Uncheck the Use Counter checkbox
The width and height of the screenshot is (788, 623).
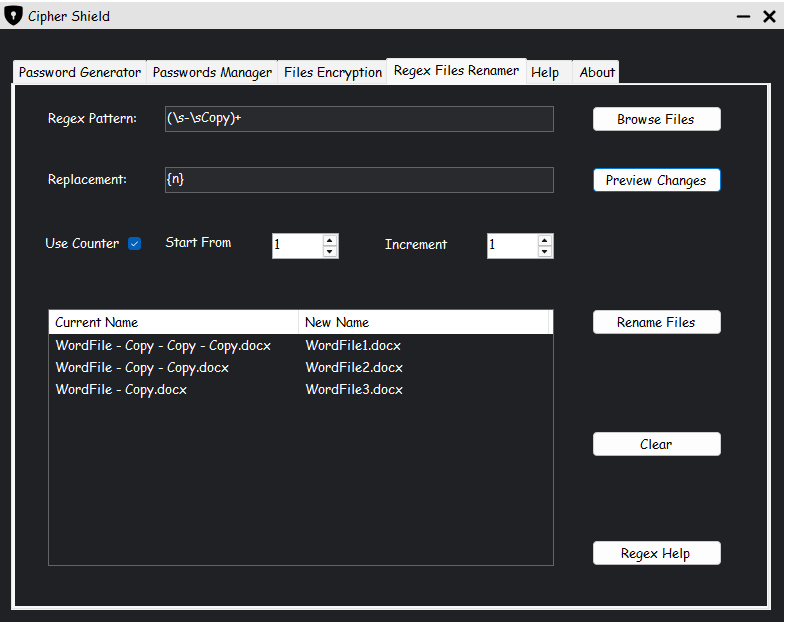pos(135,244)
